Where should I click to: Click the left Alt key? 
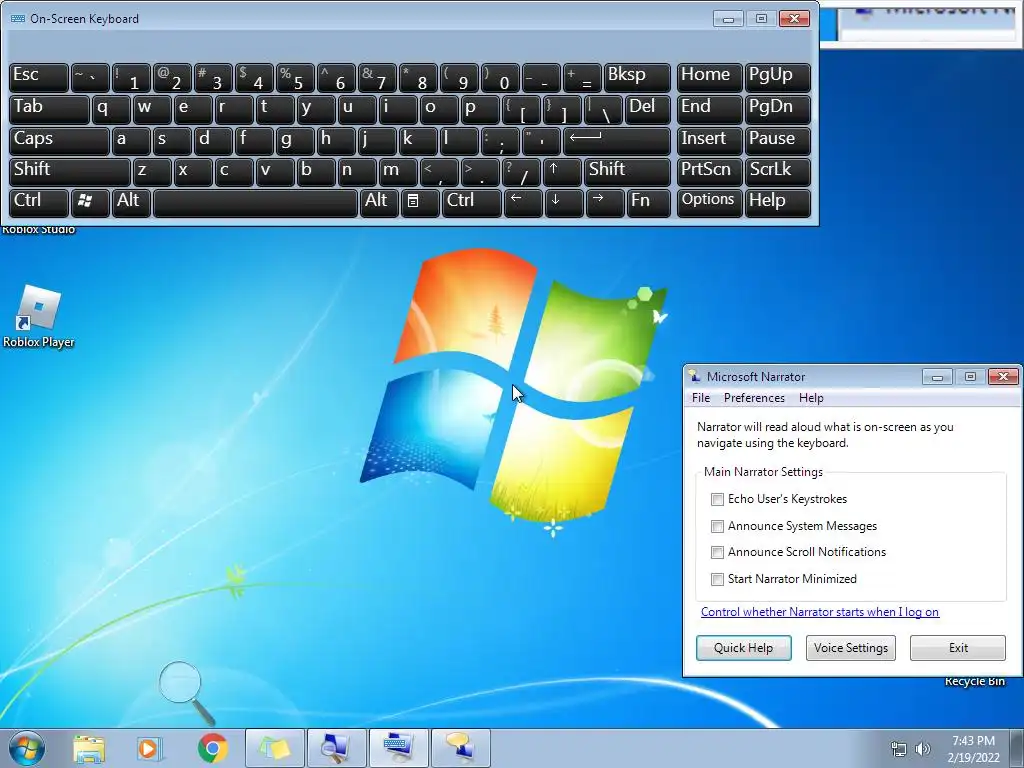click(131, 202)
